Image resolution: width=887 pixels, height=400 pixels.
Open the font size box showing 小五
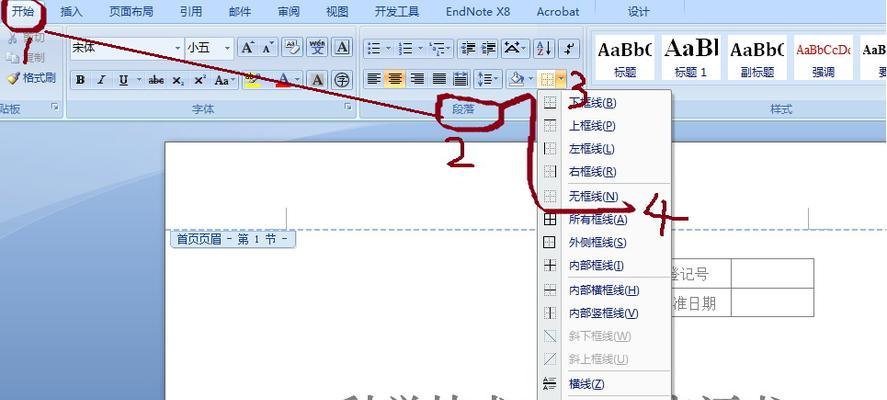point(209,48)
